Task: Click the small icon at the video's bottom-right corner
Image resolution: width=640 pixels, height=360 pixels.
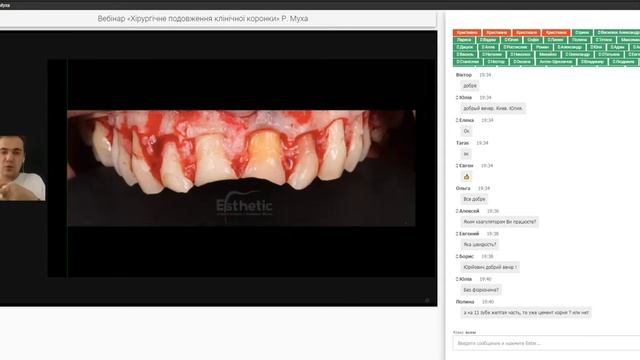Action: (427, 300)
